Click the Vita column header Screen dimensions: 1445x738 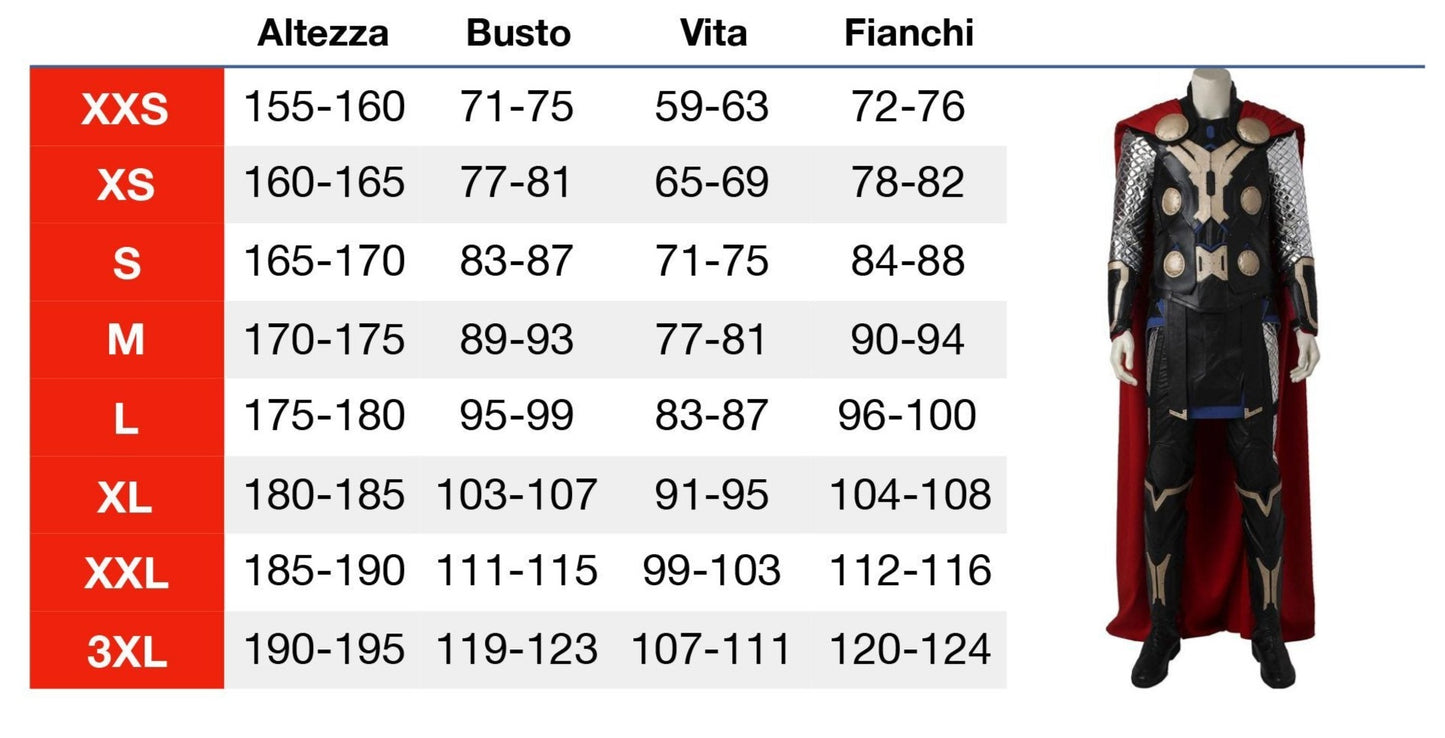tap(712, 33)
